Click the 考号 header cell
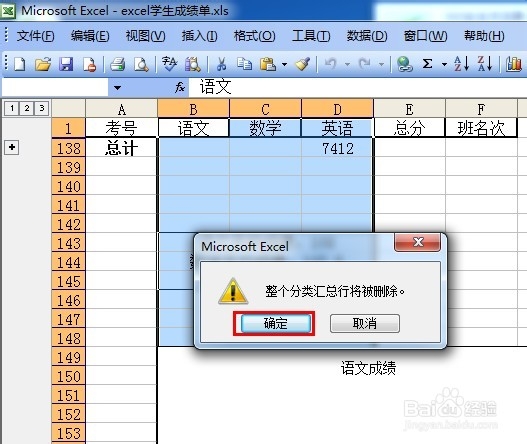Viewport: 527px width, 444px height. tap(122, 128)
